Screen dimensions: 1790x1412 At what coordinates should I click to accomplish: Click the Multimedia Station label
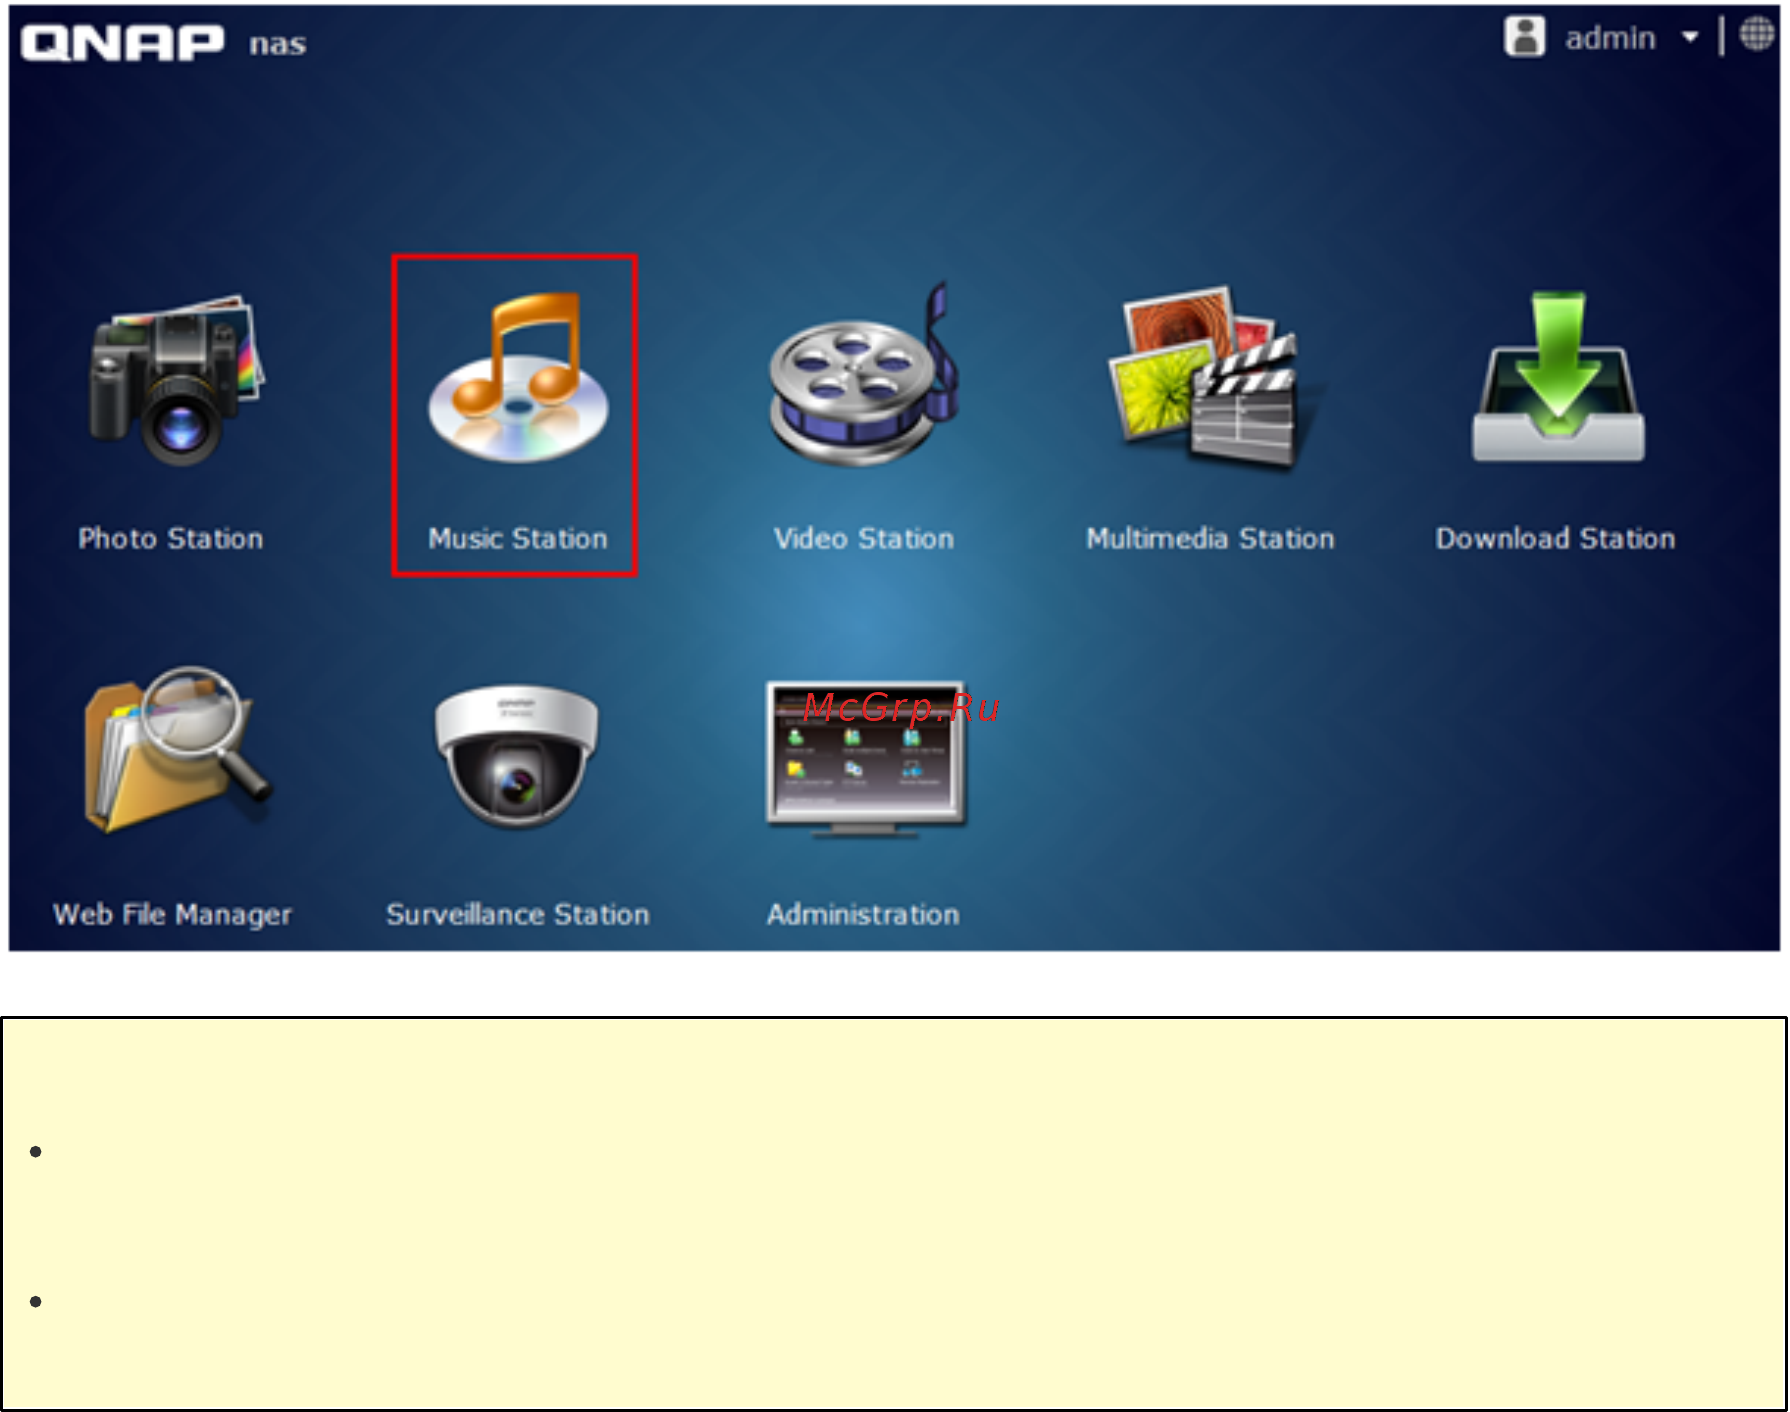[1210, 539]
